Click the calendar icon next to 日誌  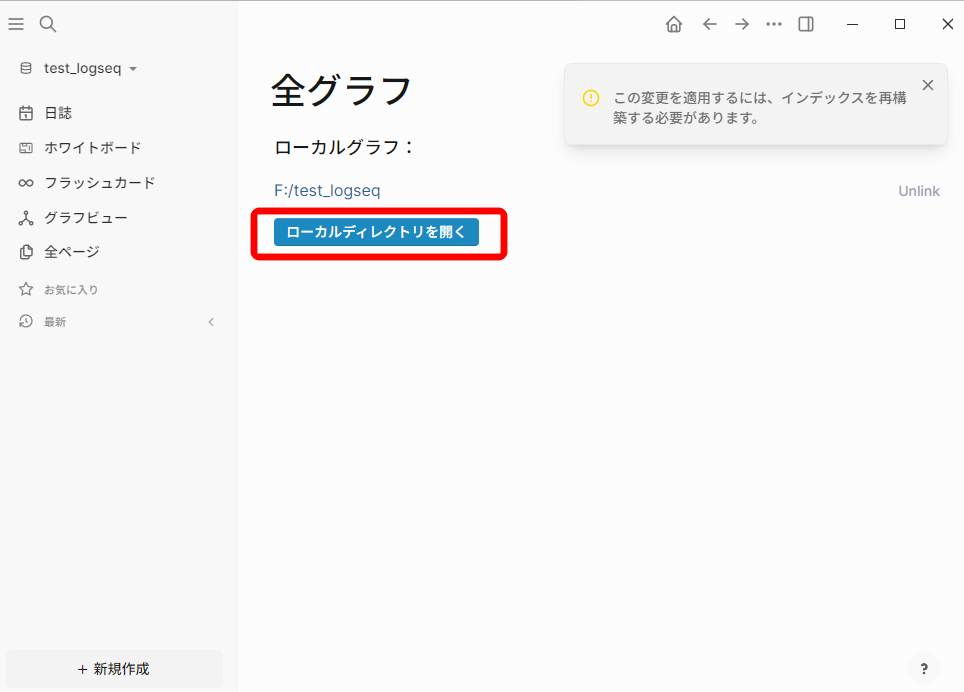pyautogui.click(x=26, y=113)
